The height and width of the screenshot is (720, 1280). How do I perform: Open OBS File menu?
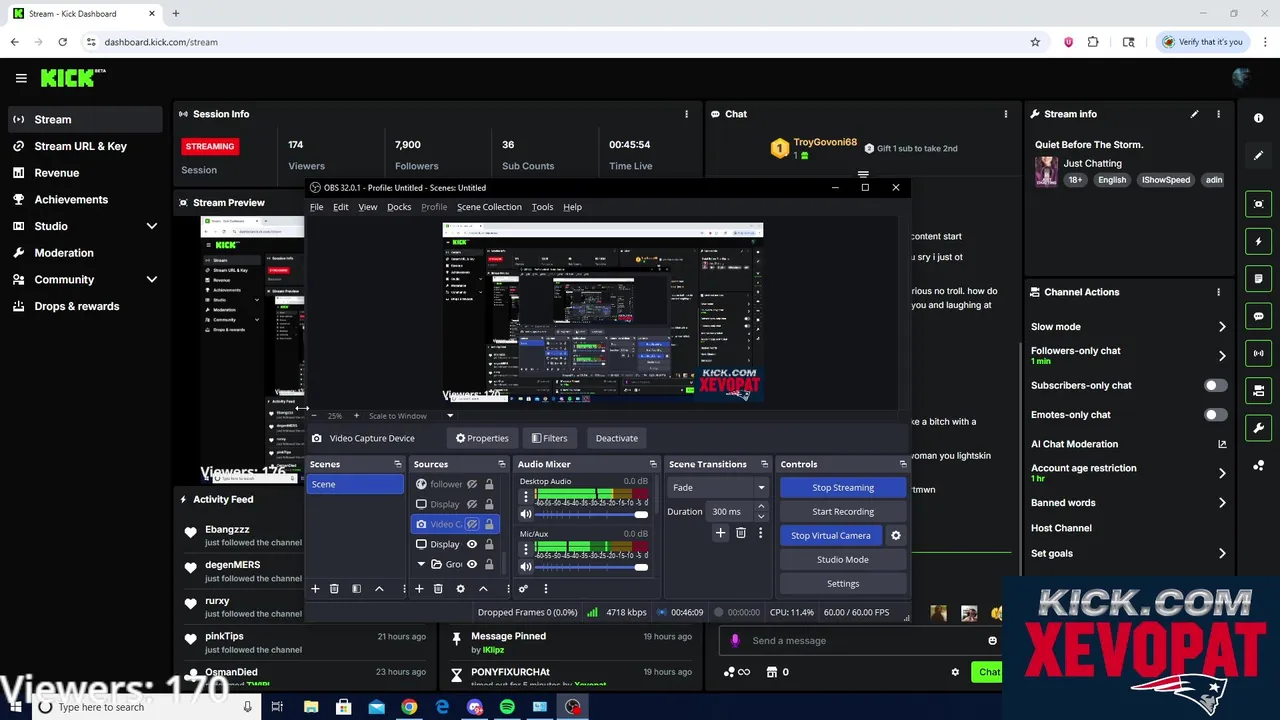[x=316, y=207]
